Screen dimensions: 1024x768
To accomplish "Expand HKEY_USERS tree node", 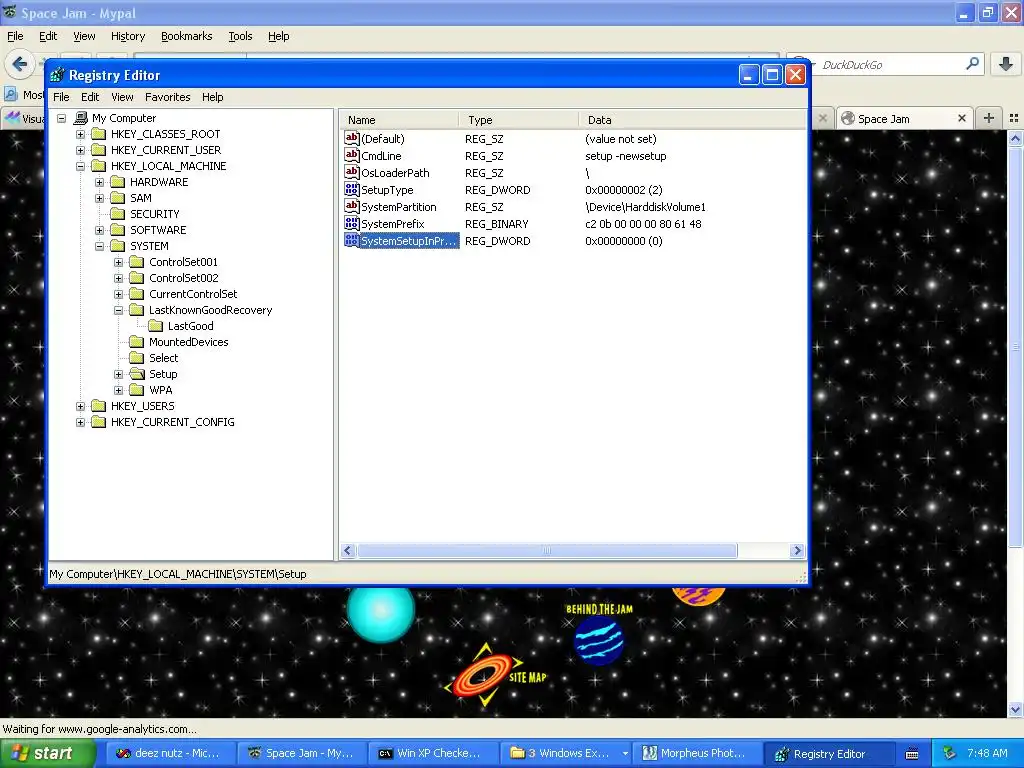I will (80, 406).
